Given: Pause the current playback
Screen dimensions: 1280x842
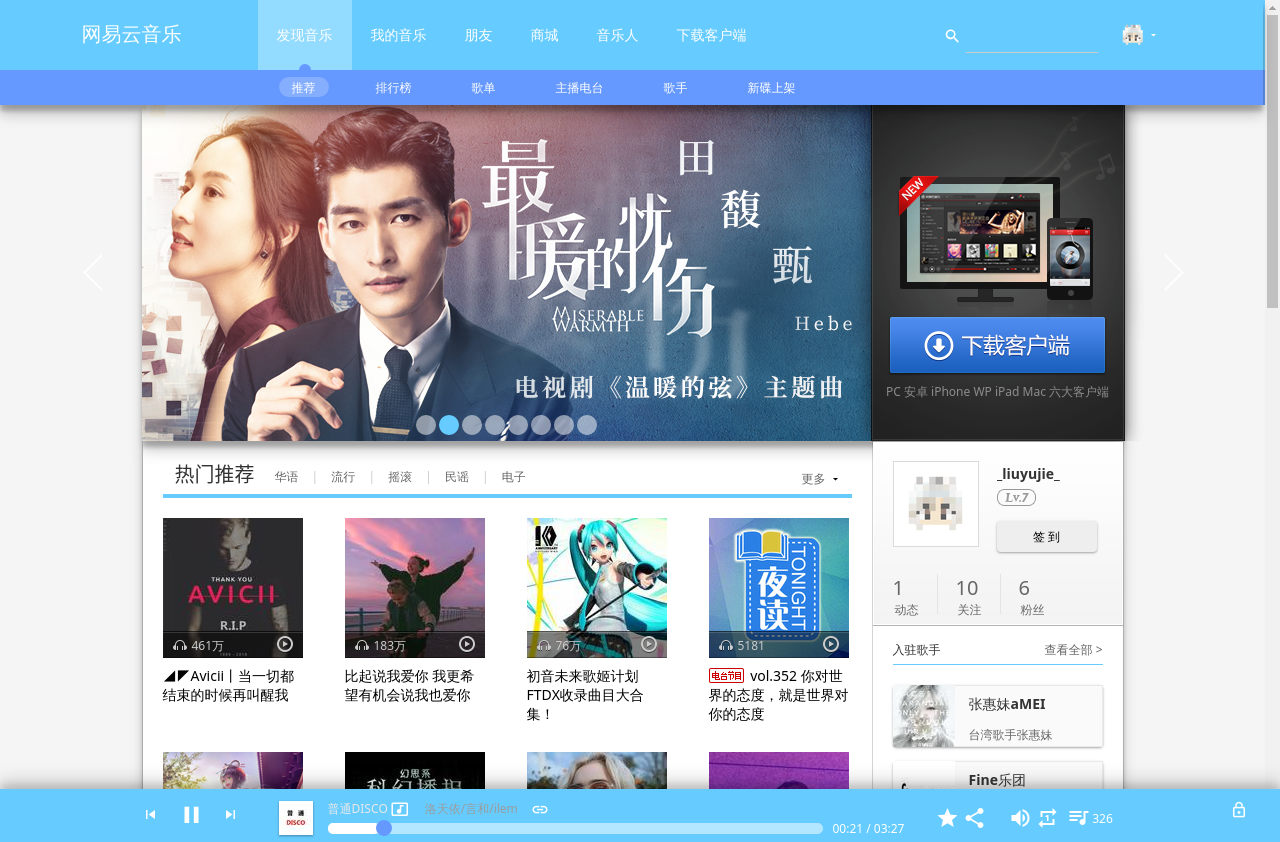Looking at the screenshot, I should pos(191,814).
